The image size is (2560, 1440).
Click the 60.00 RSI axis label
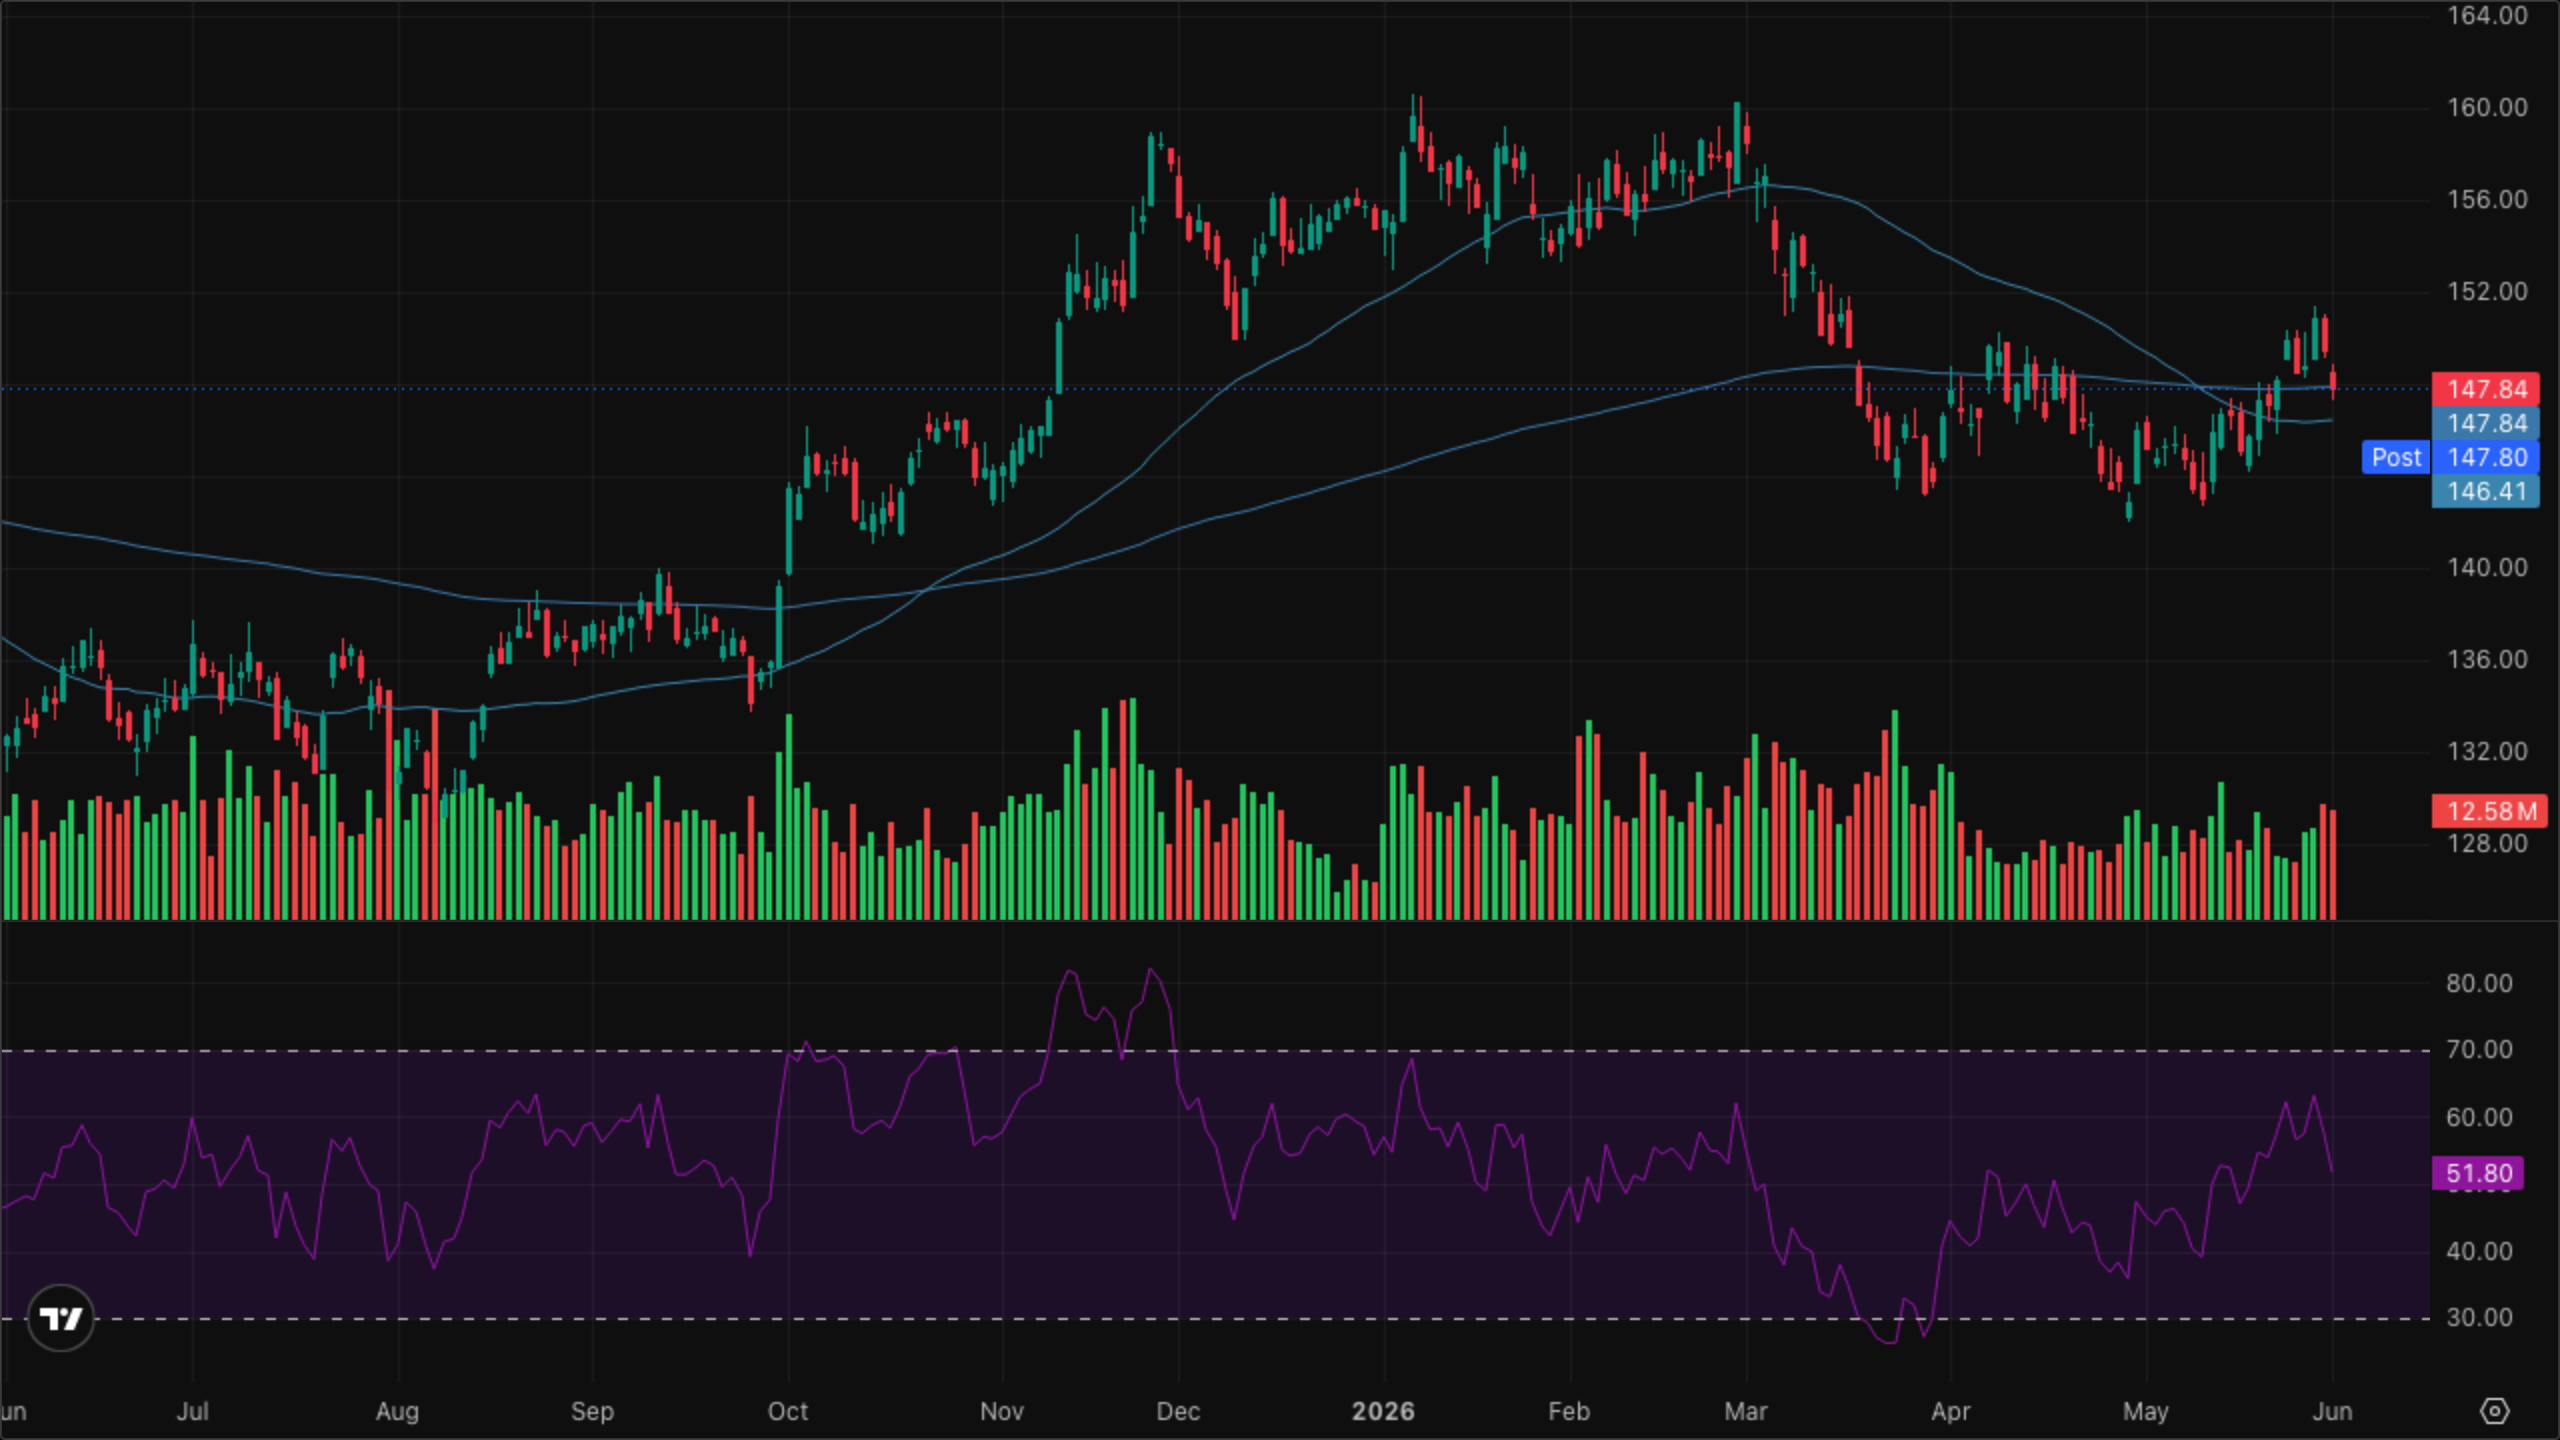point(2479,1118)
